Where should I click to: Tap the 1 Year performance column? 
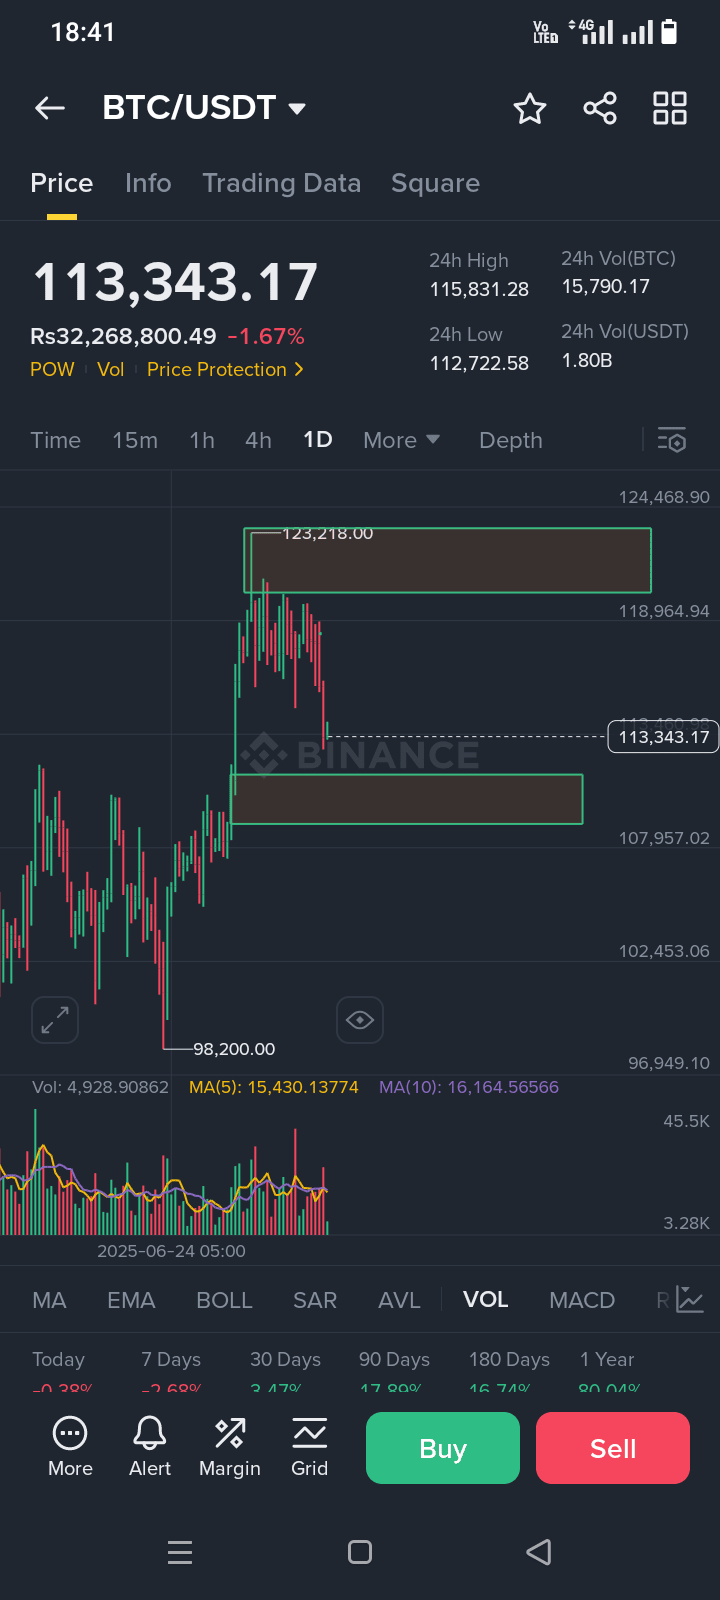pyautogui.click(x=608, y=1371)
